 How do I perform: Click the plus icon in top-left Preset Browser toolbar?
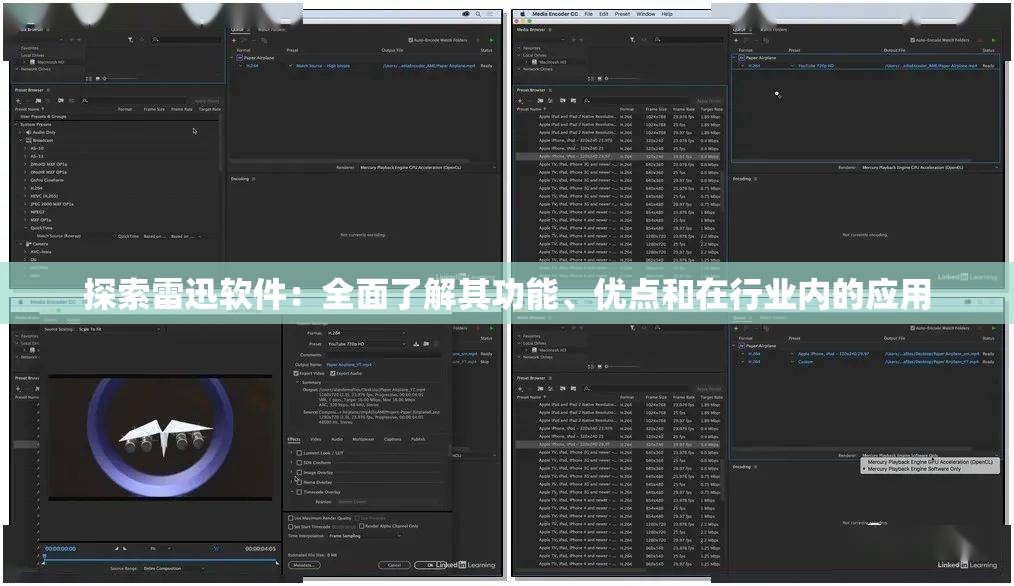pyautogui.click(x=19, y=101)
